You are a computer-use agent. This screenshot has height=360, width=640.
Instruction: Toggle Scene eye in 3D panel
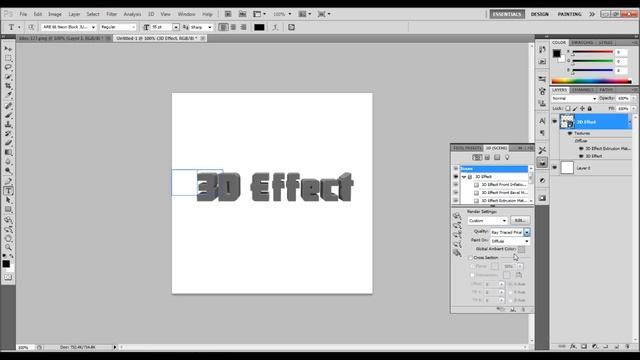(x=456, y=169)
